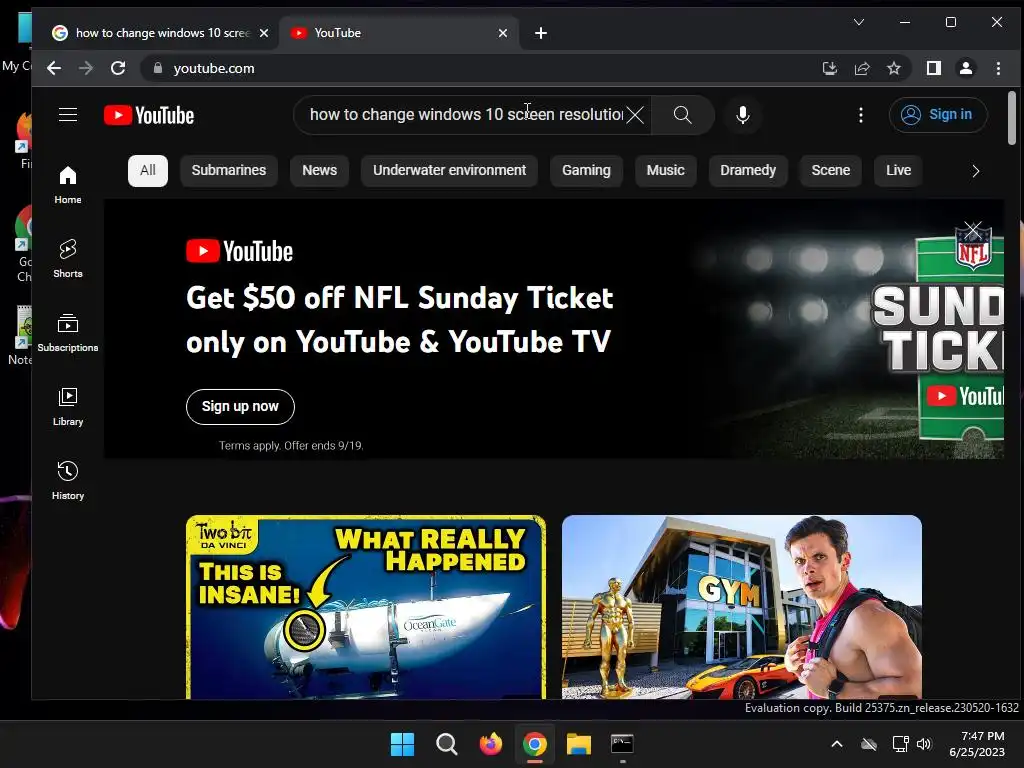Open History from the sidebar
The width and height of the screenshot is (1024, 768).
pyautogui.click(x=68, y=481)
